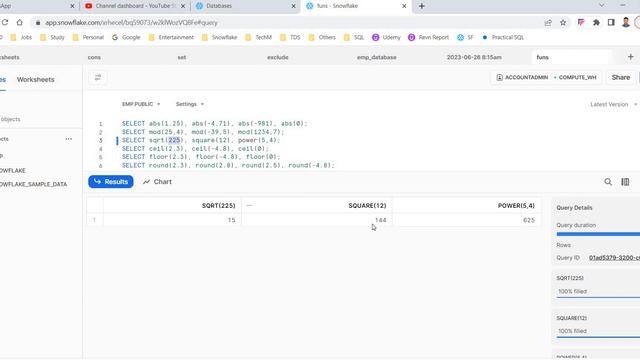Viewport: 640px width, 360px height.
Task: Open the EMP.PUBLIC schema dropdown
Action: point(141,104)
